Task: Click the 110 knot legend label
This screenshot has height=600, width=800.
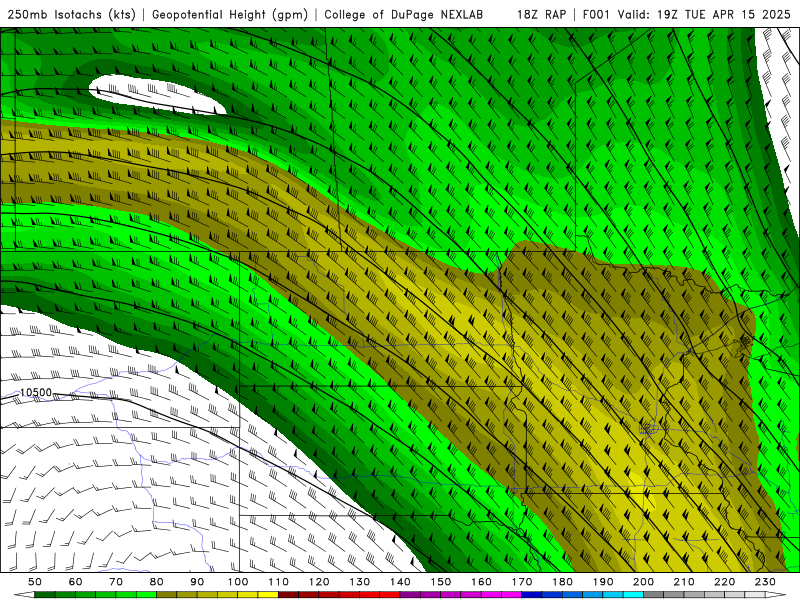Action: point(279,582)
